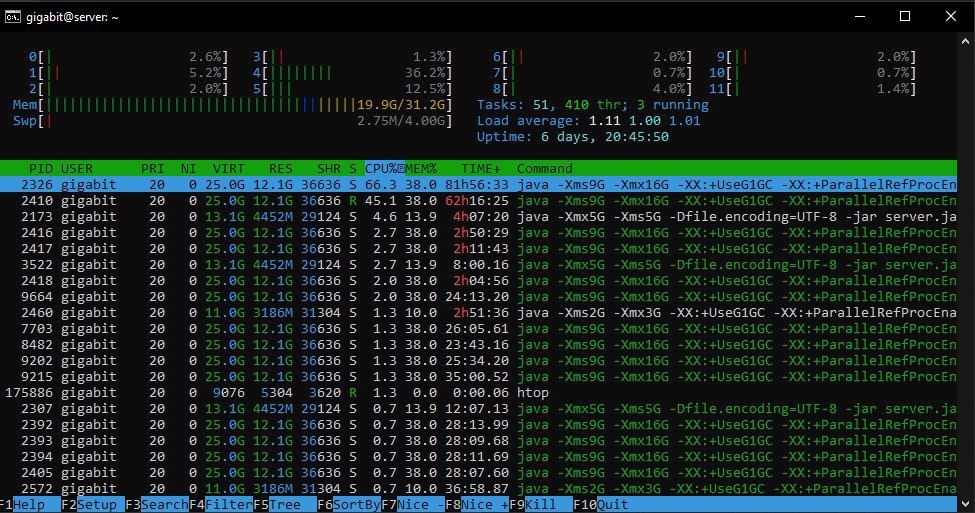This screenshot has width=975, height=513.
Task: Select the process row with PID 2173
Action: tap(478, 216)
